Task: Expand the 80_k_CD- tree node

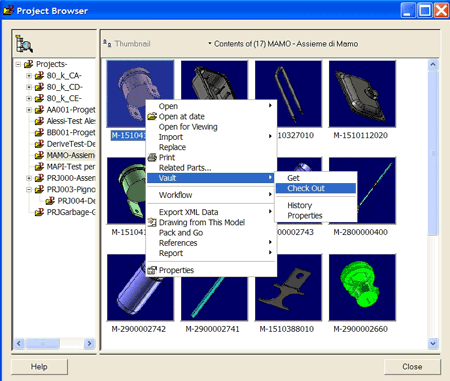Action: tap(29, 87)
